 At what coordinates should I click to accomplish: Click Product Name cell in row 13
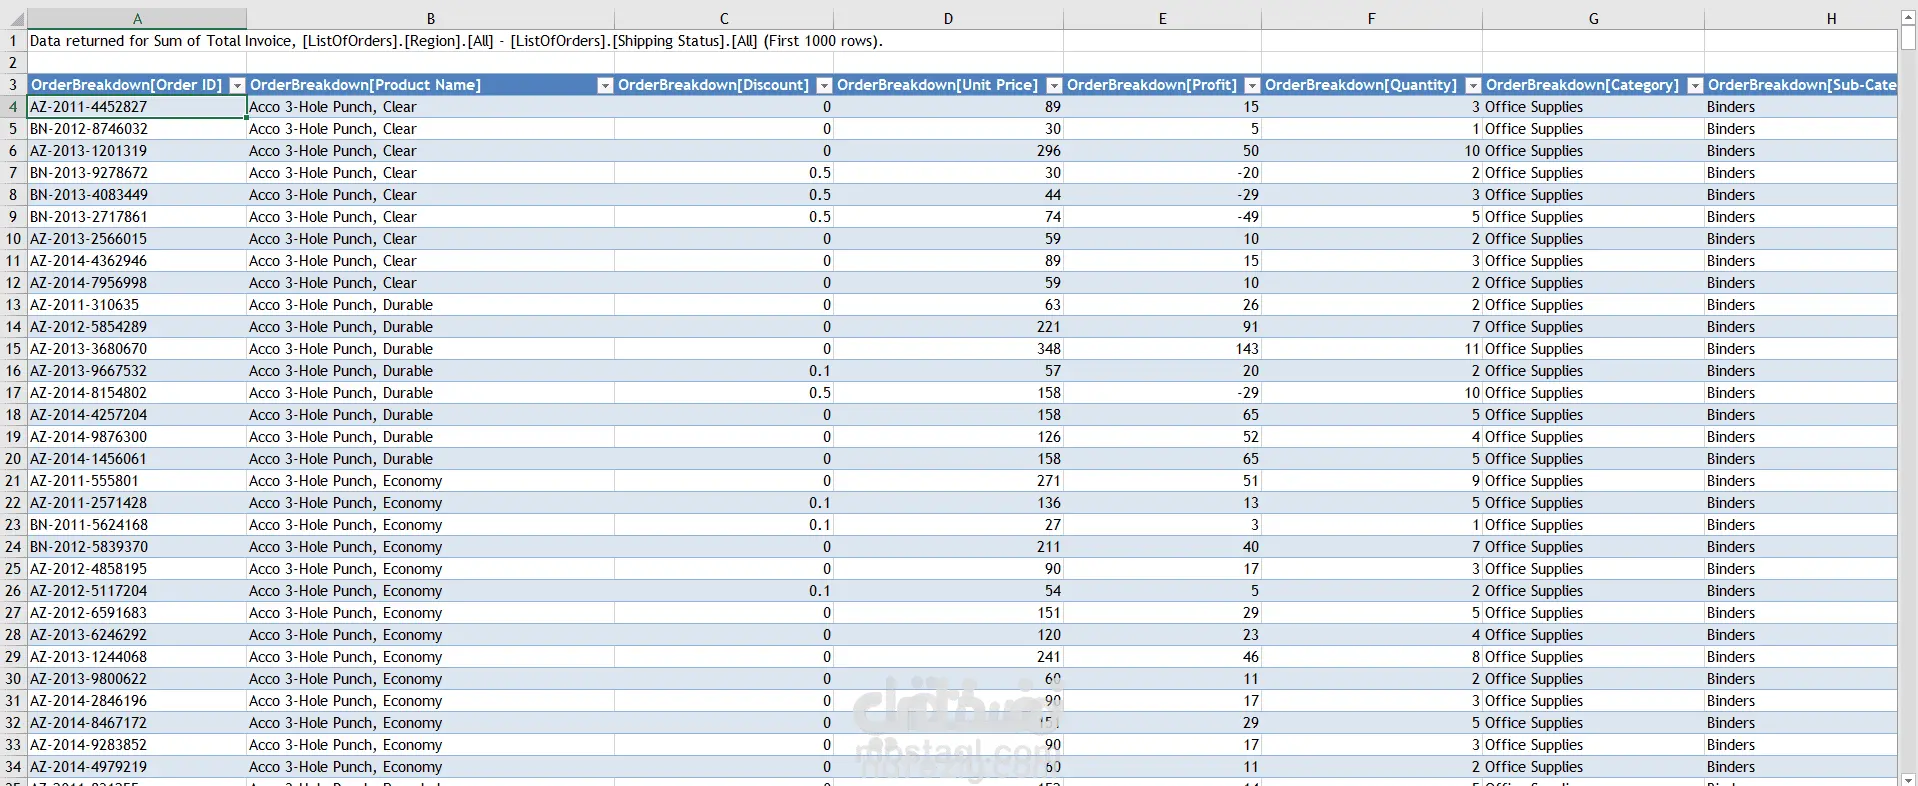(431, 305)
